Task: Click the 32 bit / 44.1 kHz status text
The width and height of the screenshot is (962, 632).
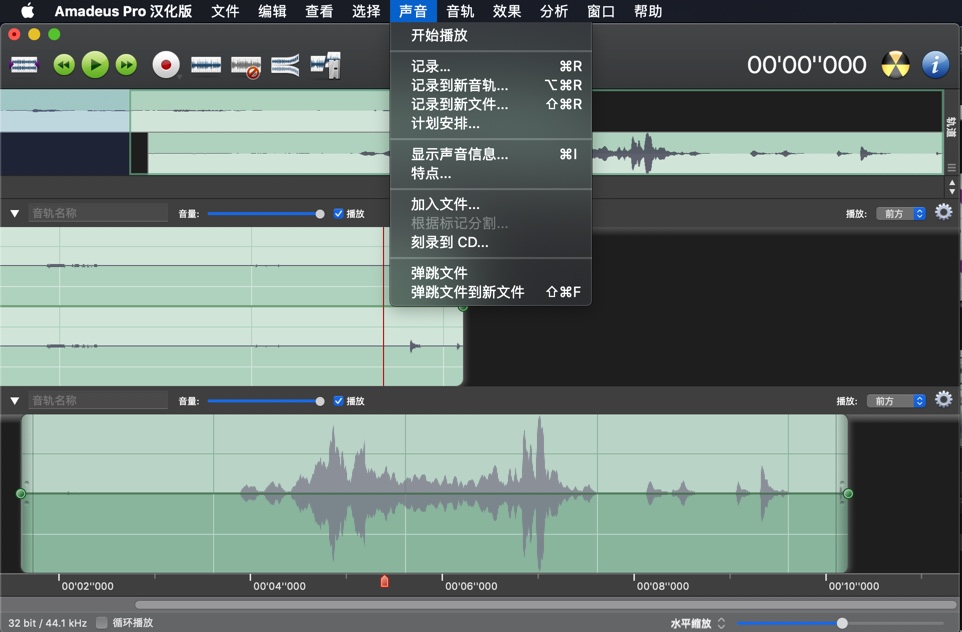Action: pos(47,623)
